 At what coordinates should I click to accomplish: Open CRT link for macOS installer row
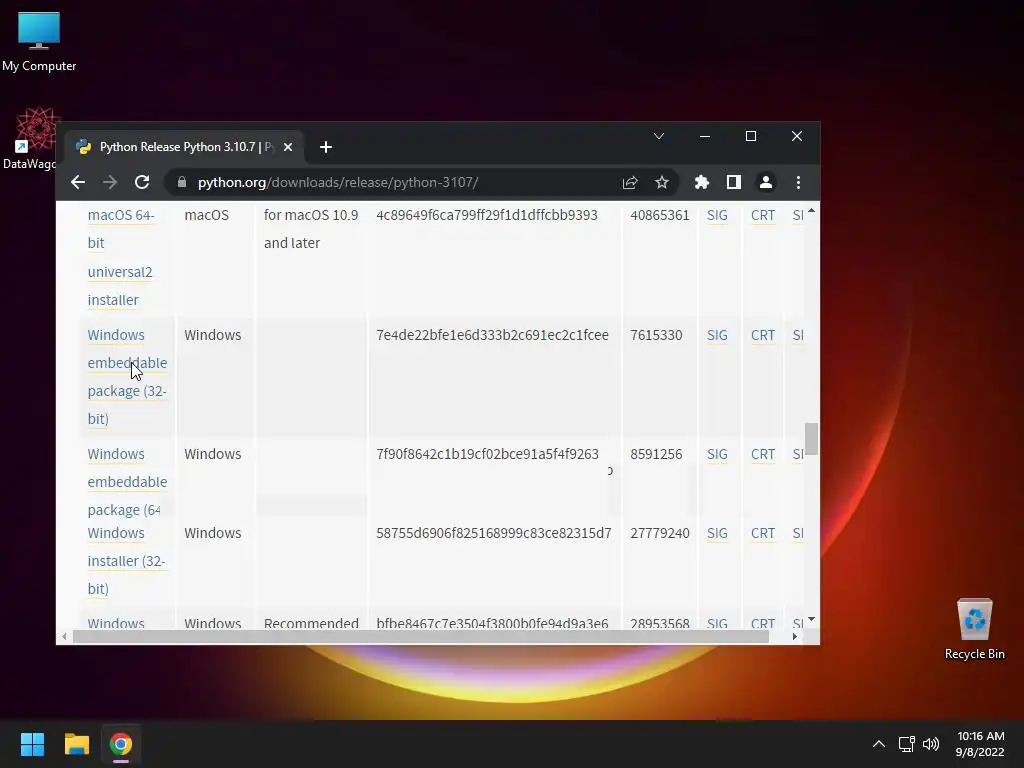point(763,216)
